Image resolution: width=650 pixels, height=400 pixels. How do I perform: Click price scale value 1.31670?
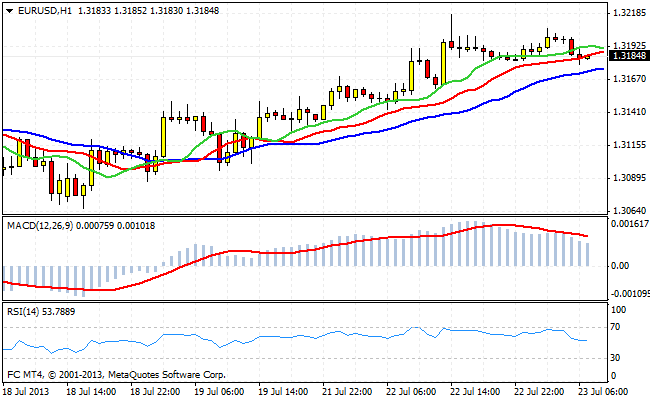tap(629, 78)
